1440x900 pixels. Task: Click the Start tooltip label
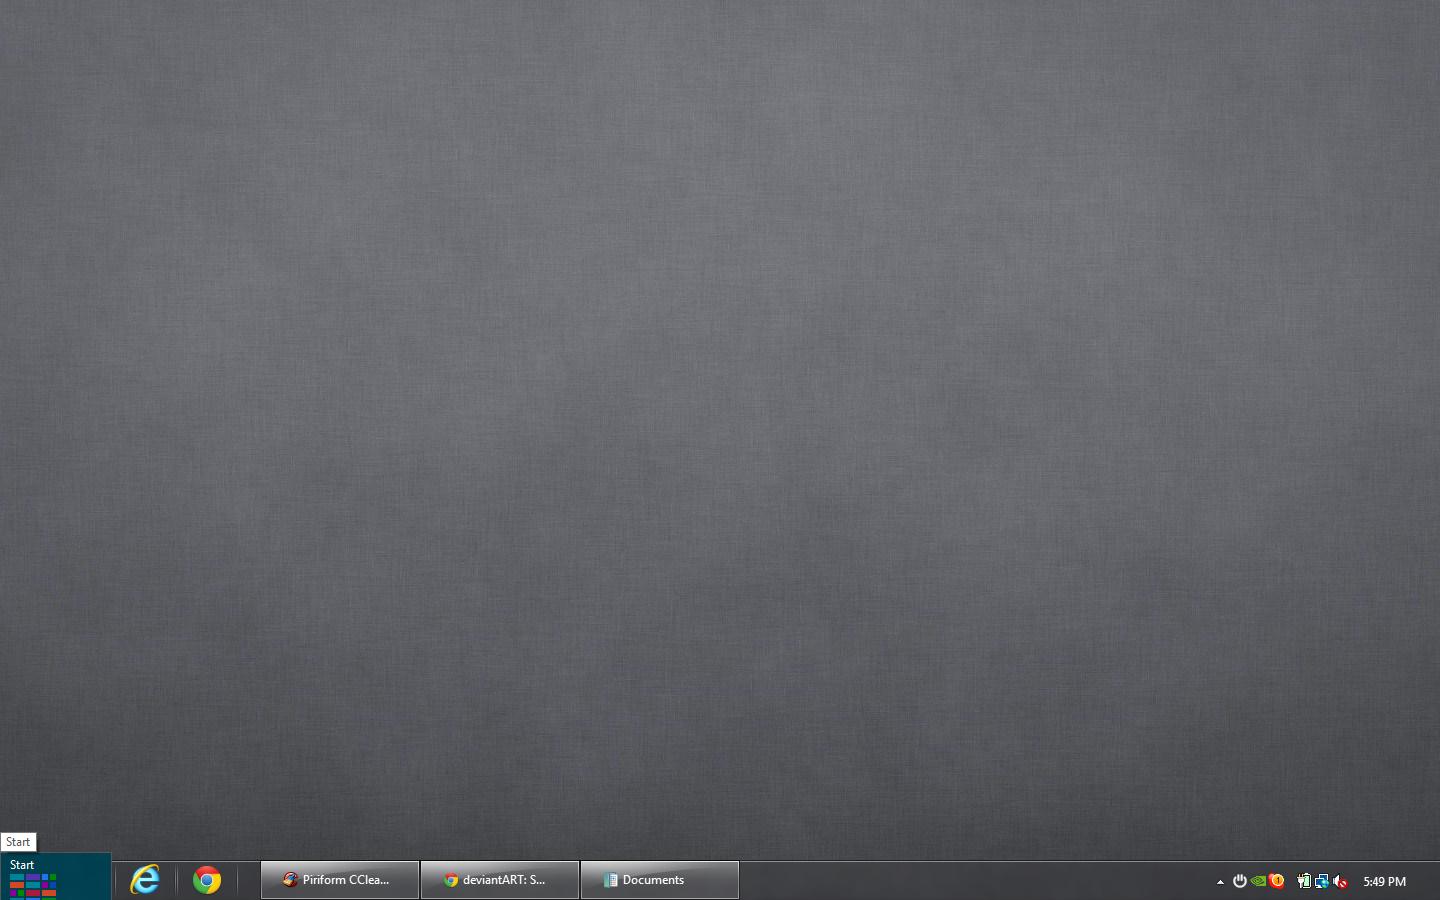tap(18, 842)
